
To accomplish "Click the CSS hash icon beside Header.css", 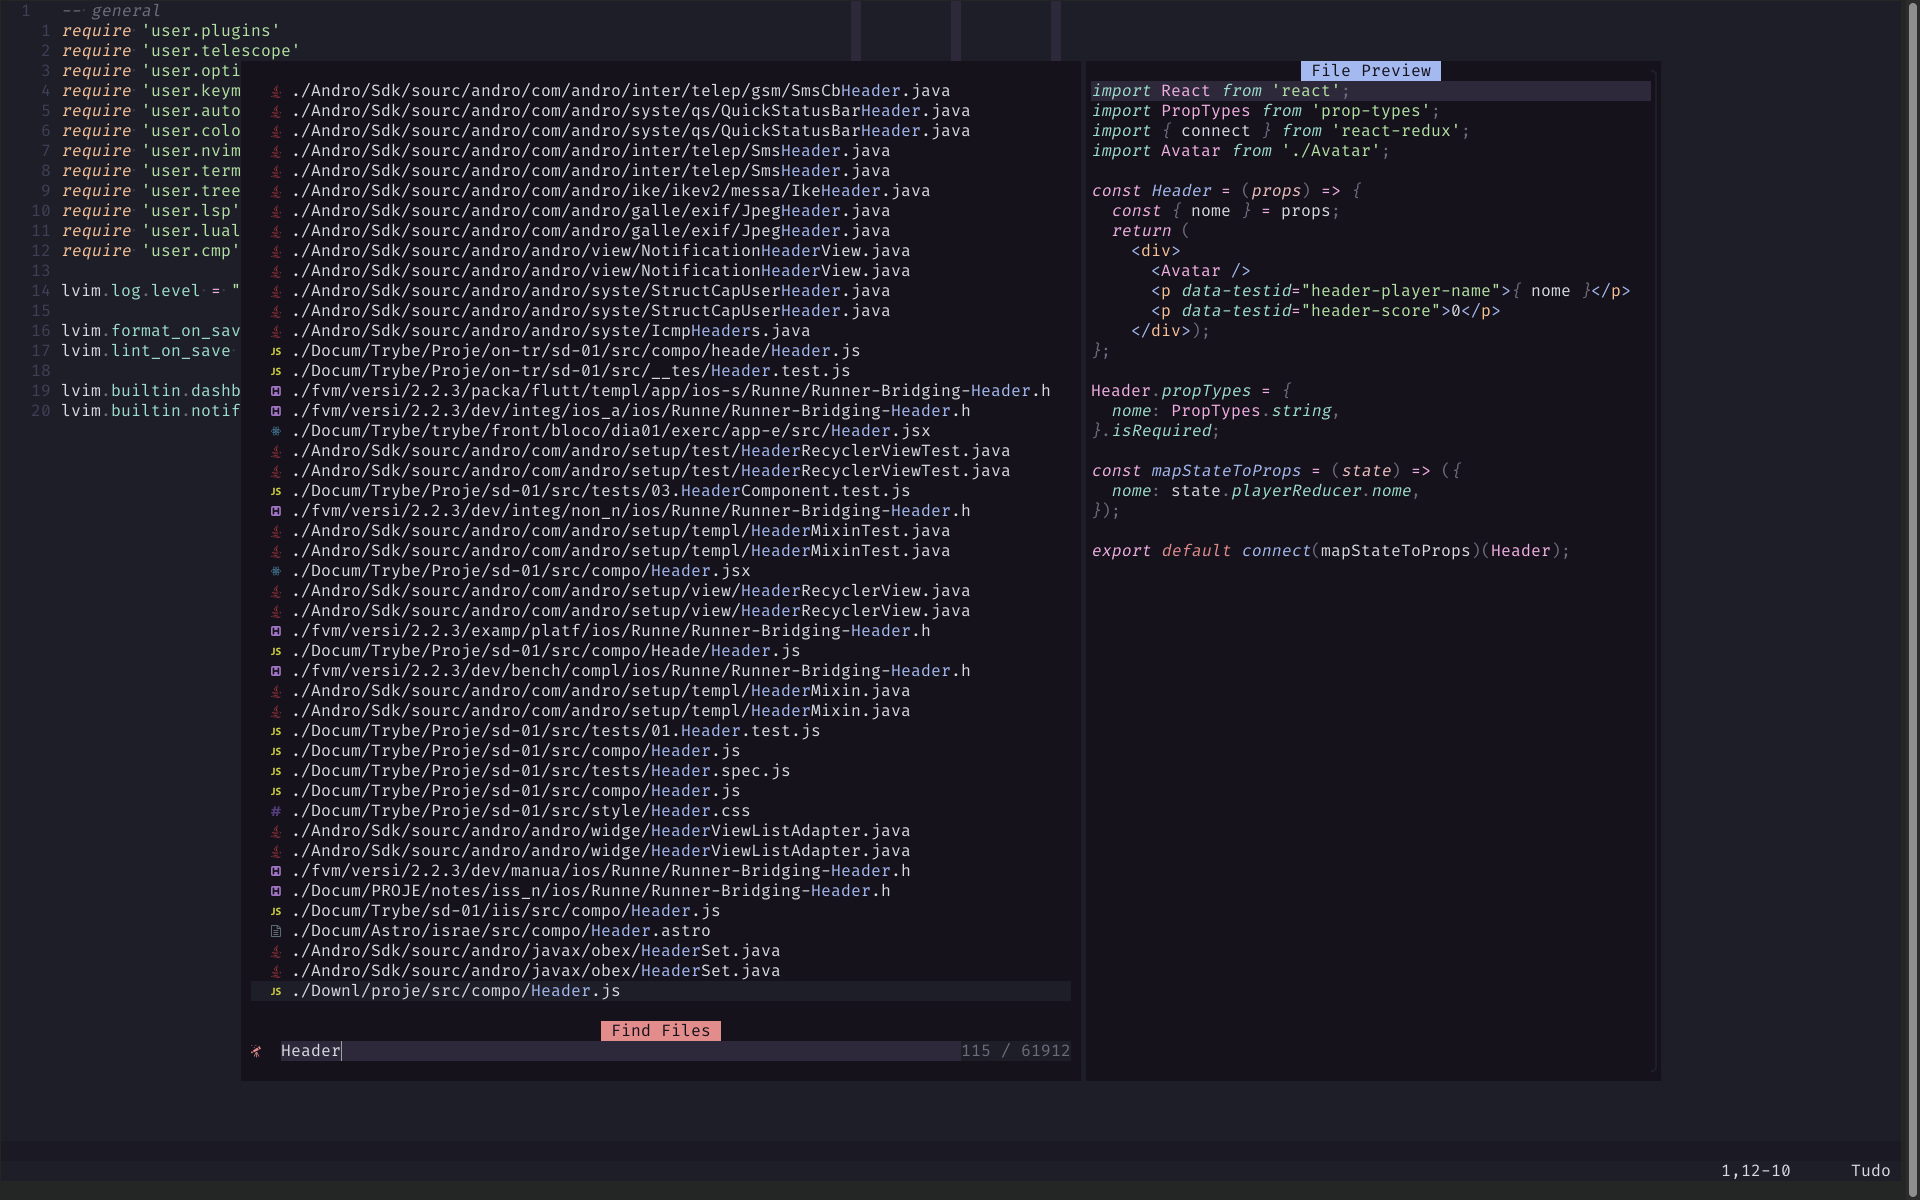I will click(276, 811).
